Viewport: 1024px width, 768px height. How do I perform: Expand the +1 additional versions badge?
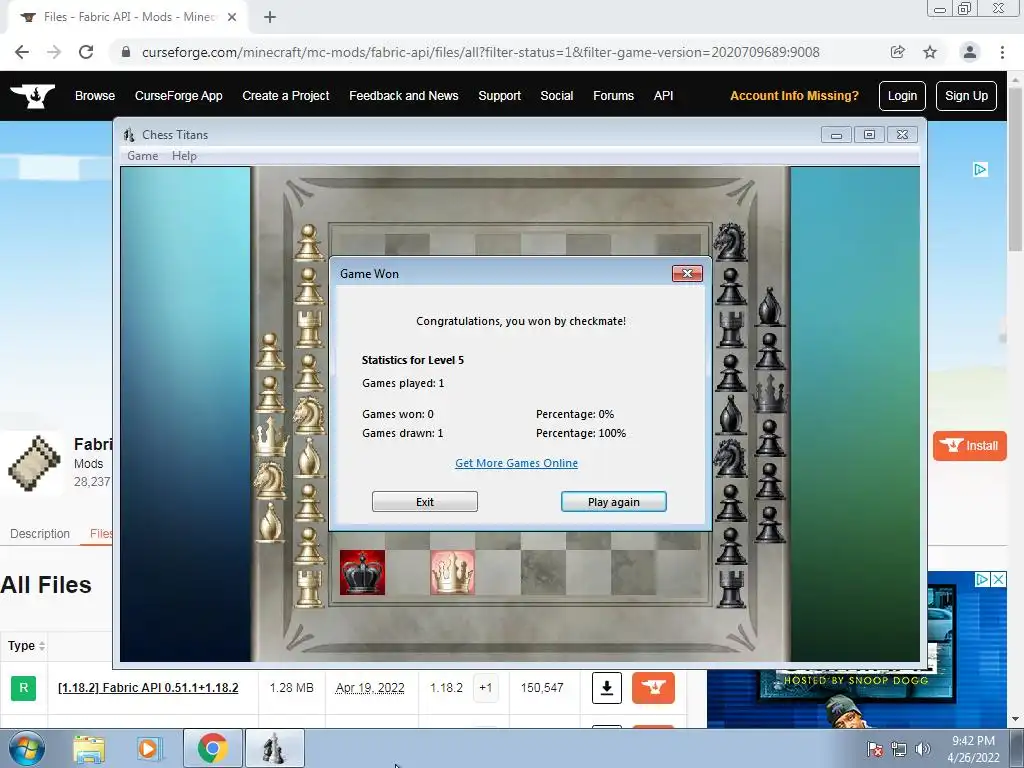pos(485,688)
